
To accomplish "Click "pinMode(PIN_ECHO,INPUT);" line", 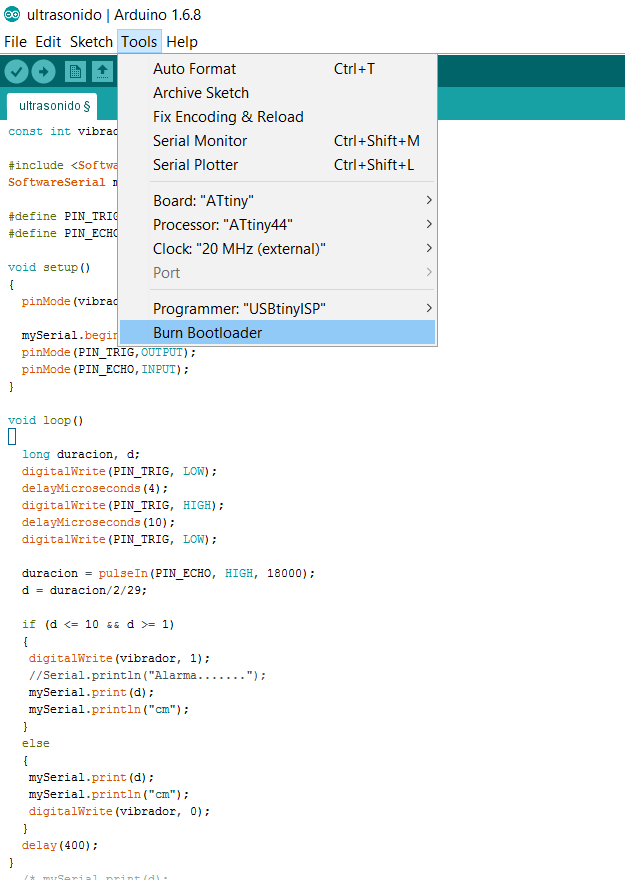I will pos(105,369).
